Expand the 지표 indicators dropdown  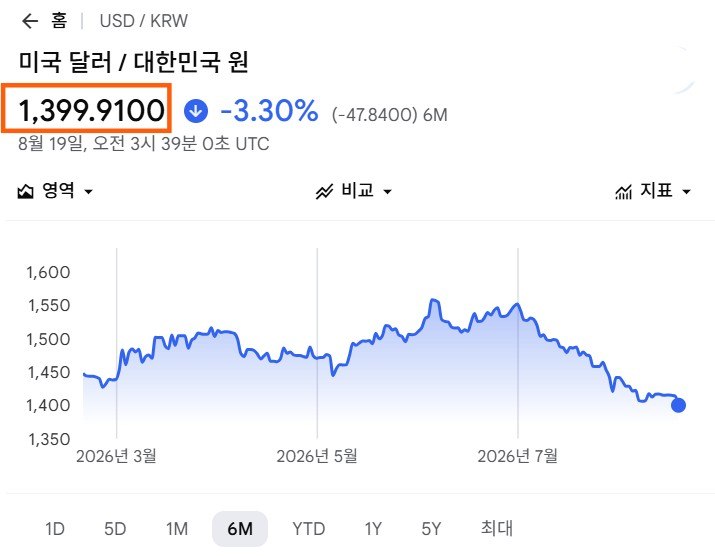point(653,191)
